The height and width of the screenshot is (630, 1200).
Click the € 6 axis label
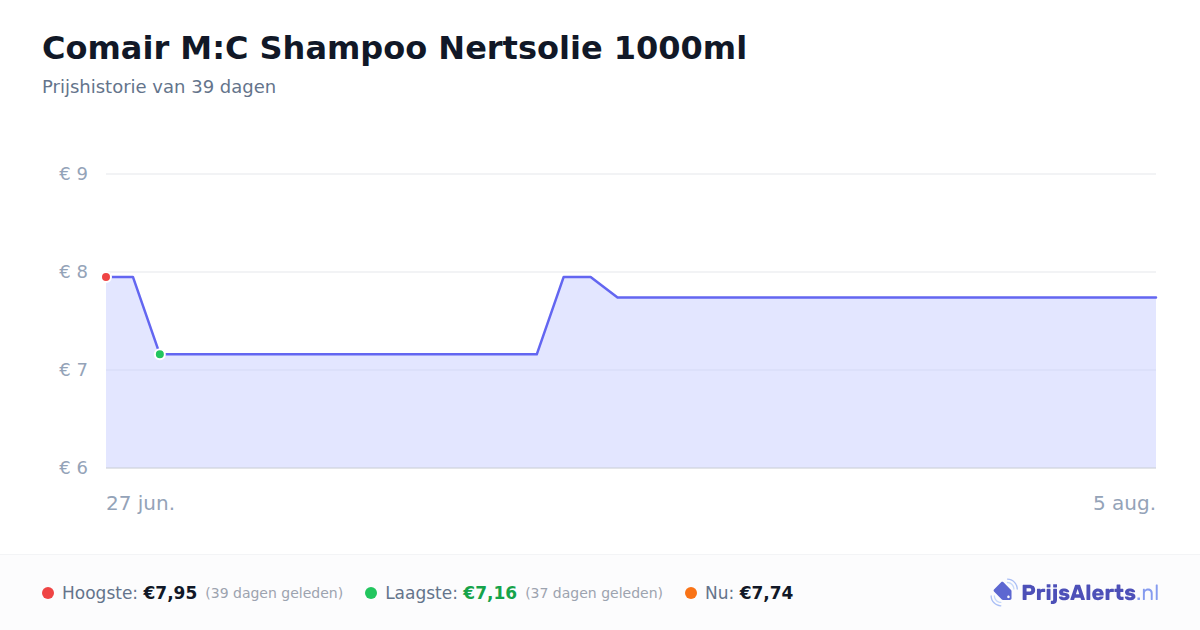(x=73, y=468)
